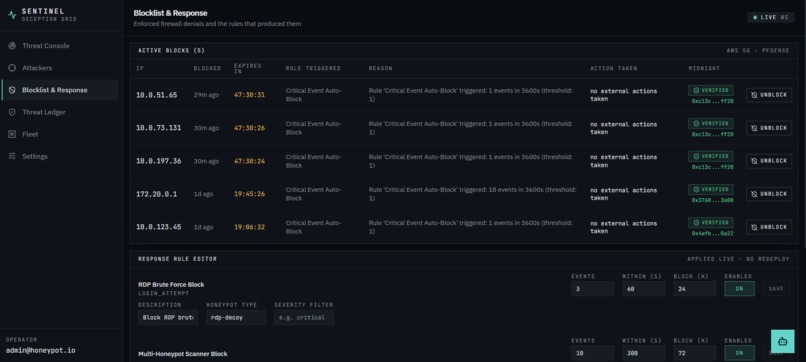This screenshot has height=362, width=806.
Task: Focus the Severity Filter input
Action: pos(304,317)
